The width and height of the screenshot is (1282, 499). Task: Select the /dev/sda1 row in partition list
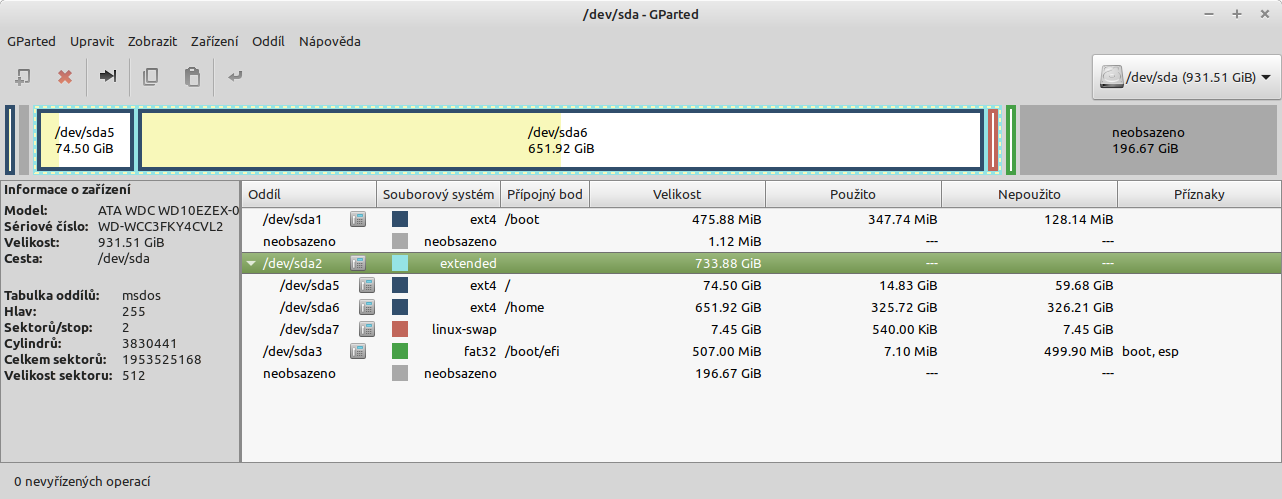(761, 219)
